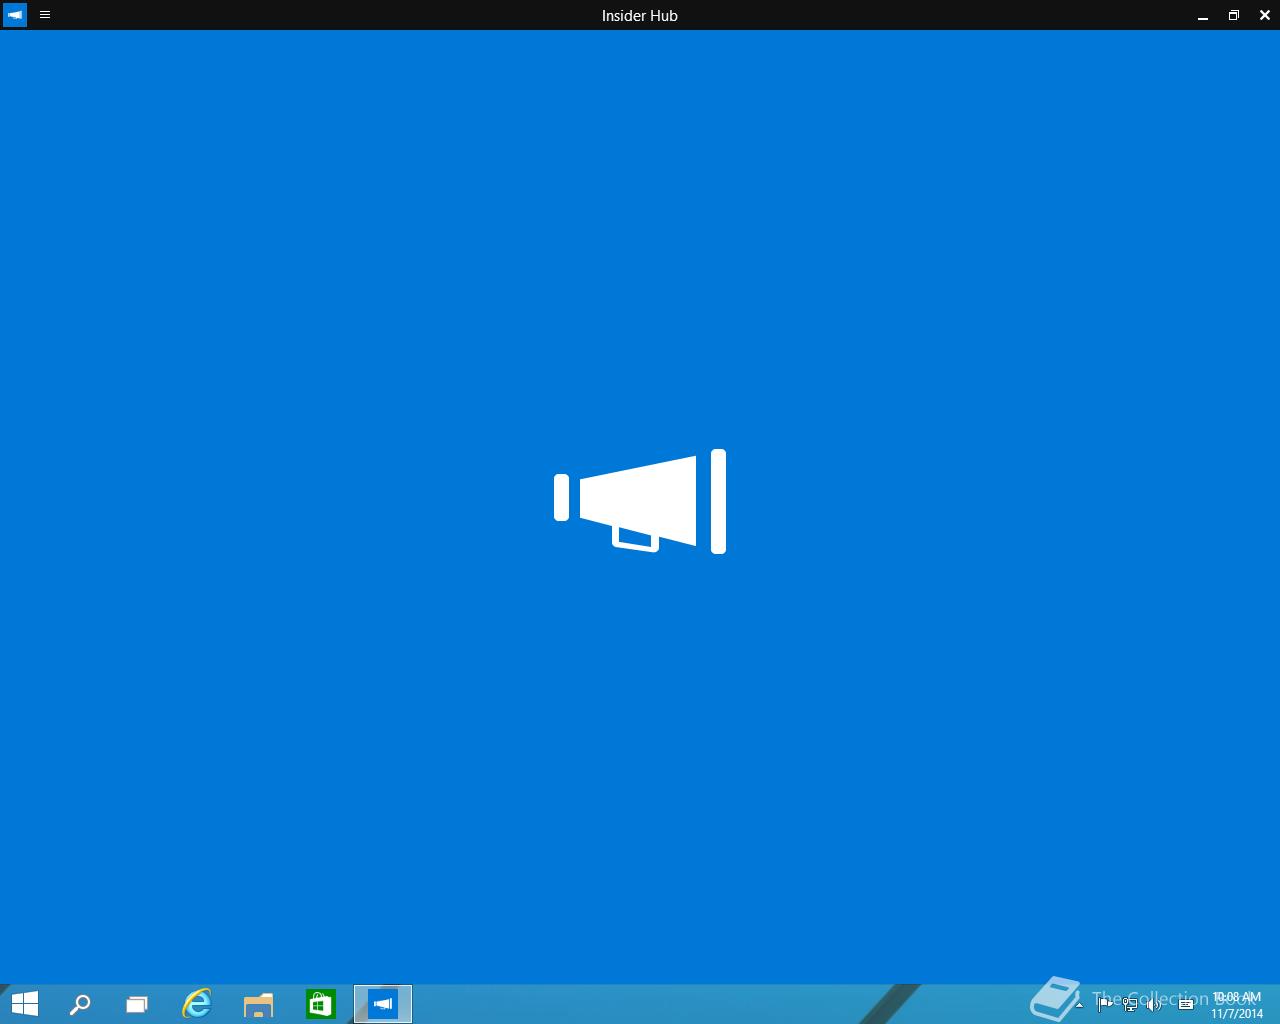This screenshot has width=1280, height=1024.
Task: Open the Action Center flag icon
Action: tap(1105, 1004)
